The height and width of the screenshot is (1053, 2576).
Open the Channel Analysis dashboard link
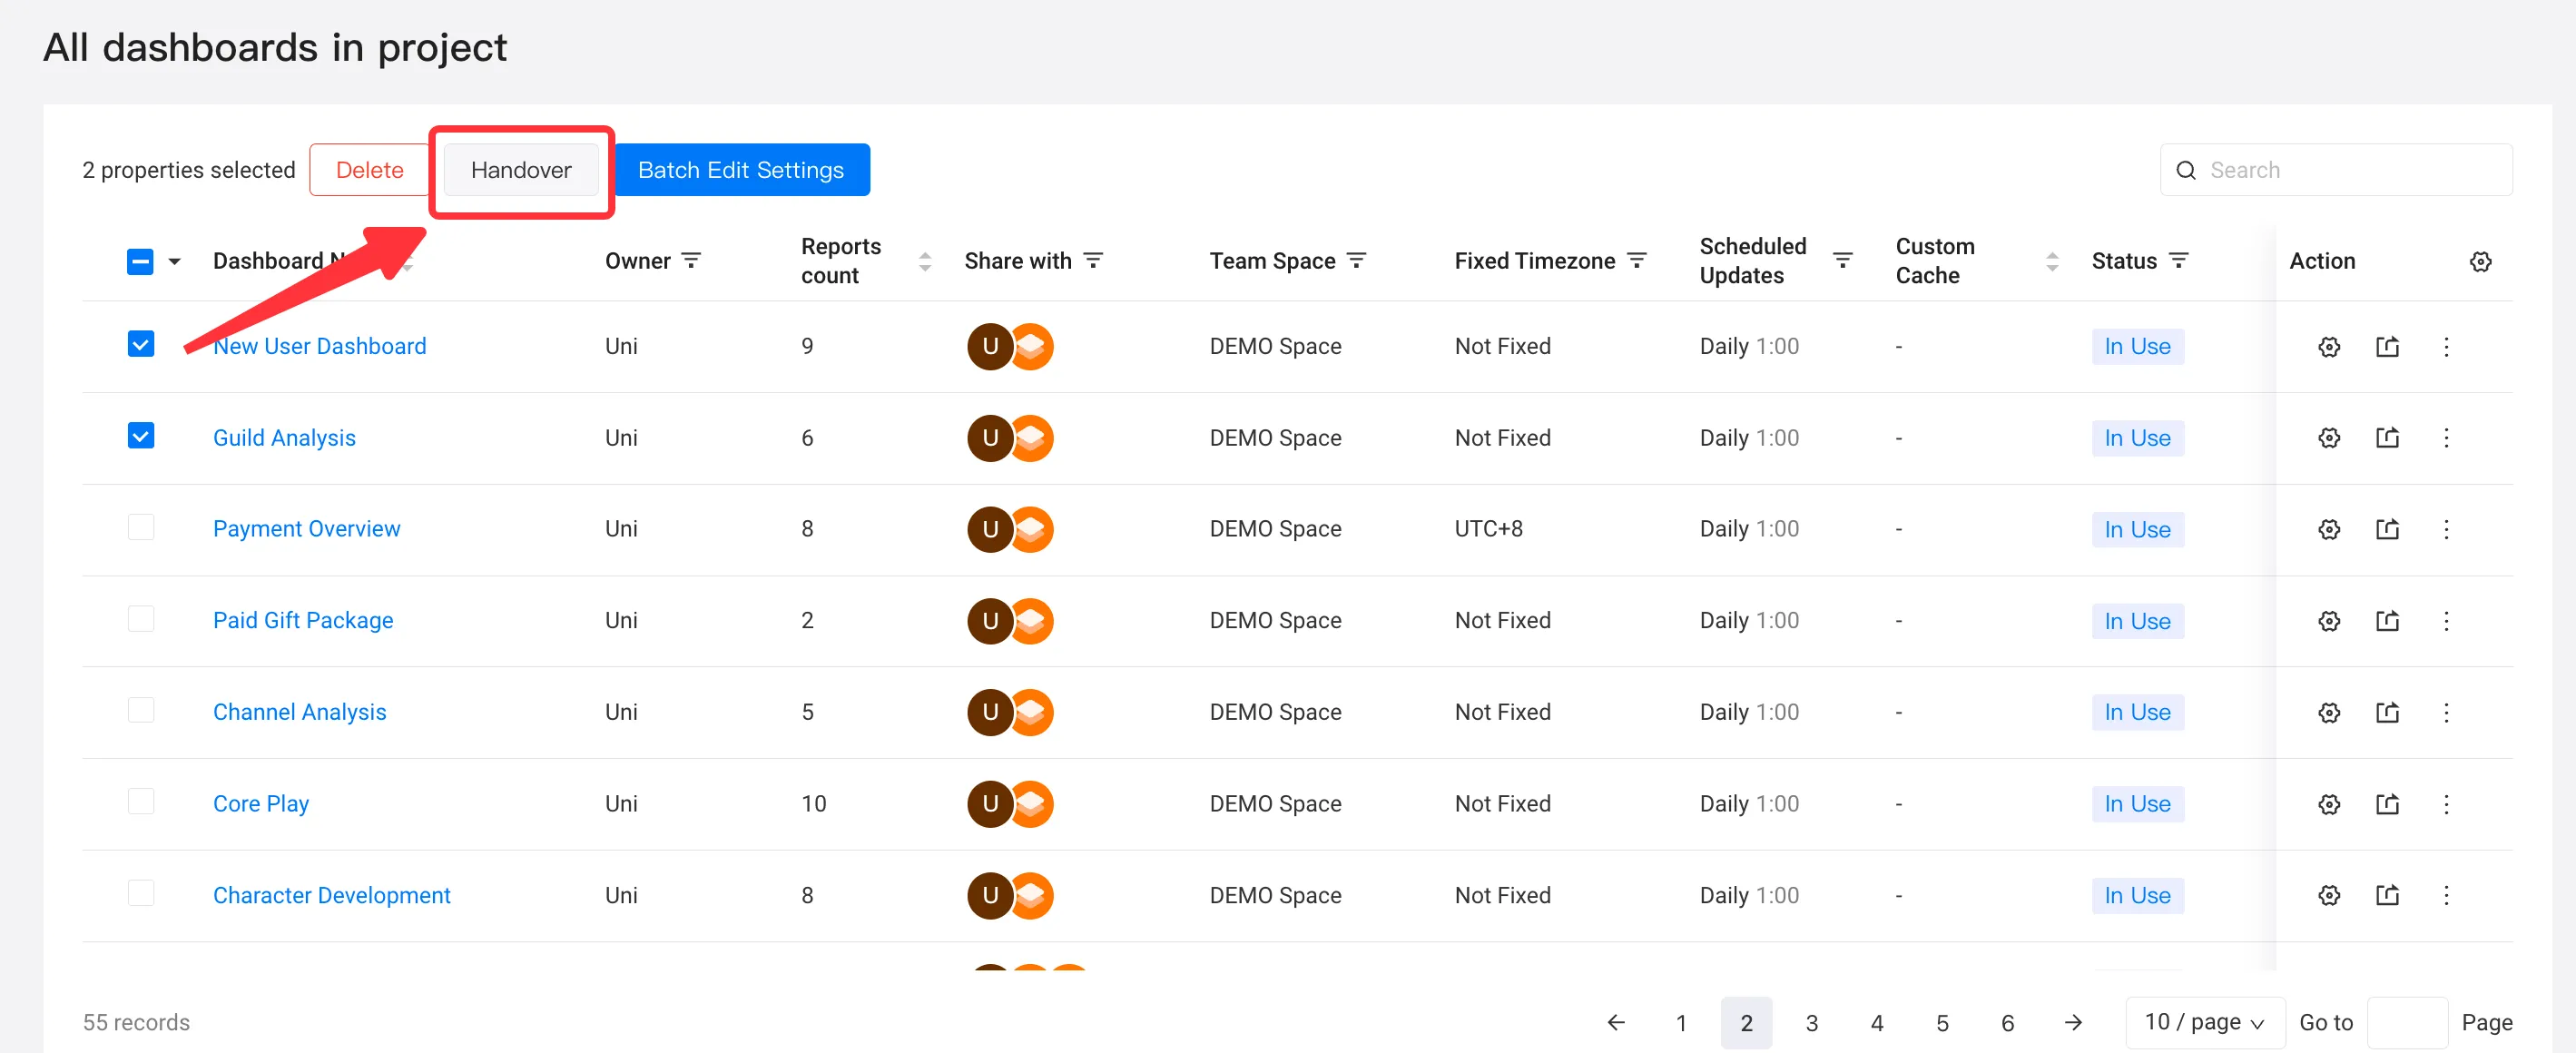(299, 712)
